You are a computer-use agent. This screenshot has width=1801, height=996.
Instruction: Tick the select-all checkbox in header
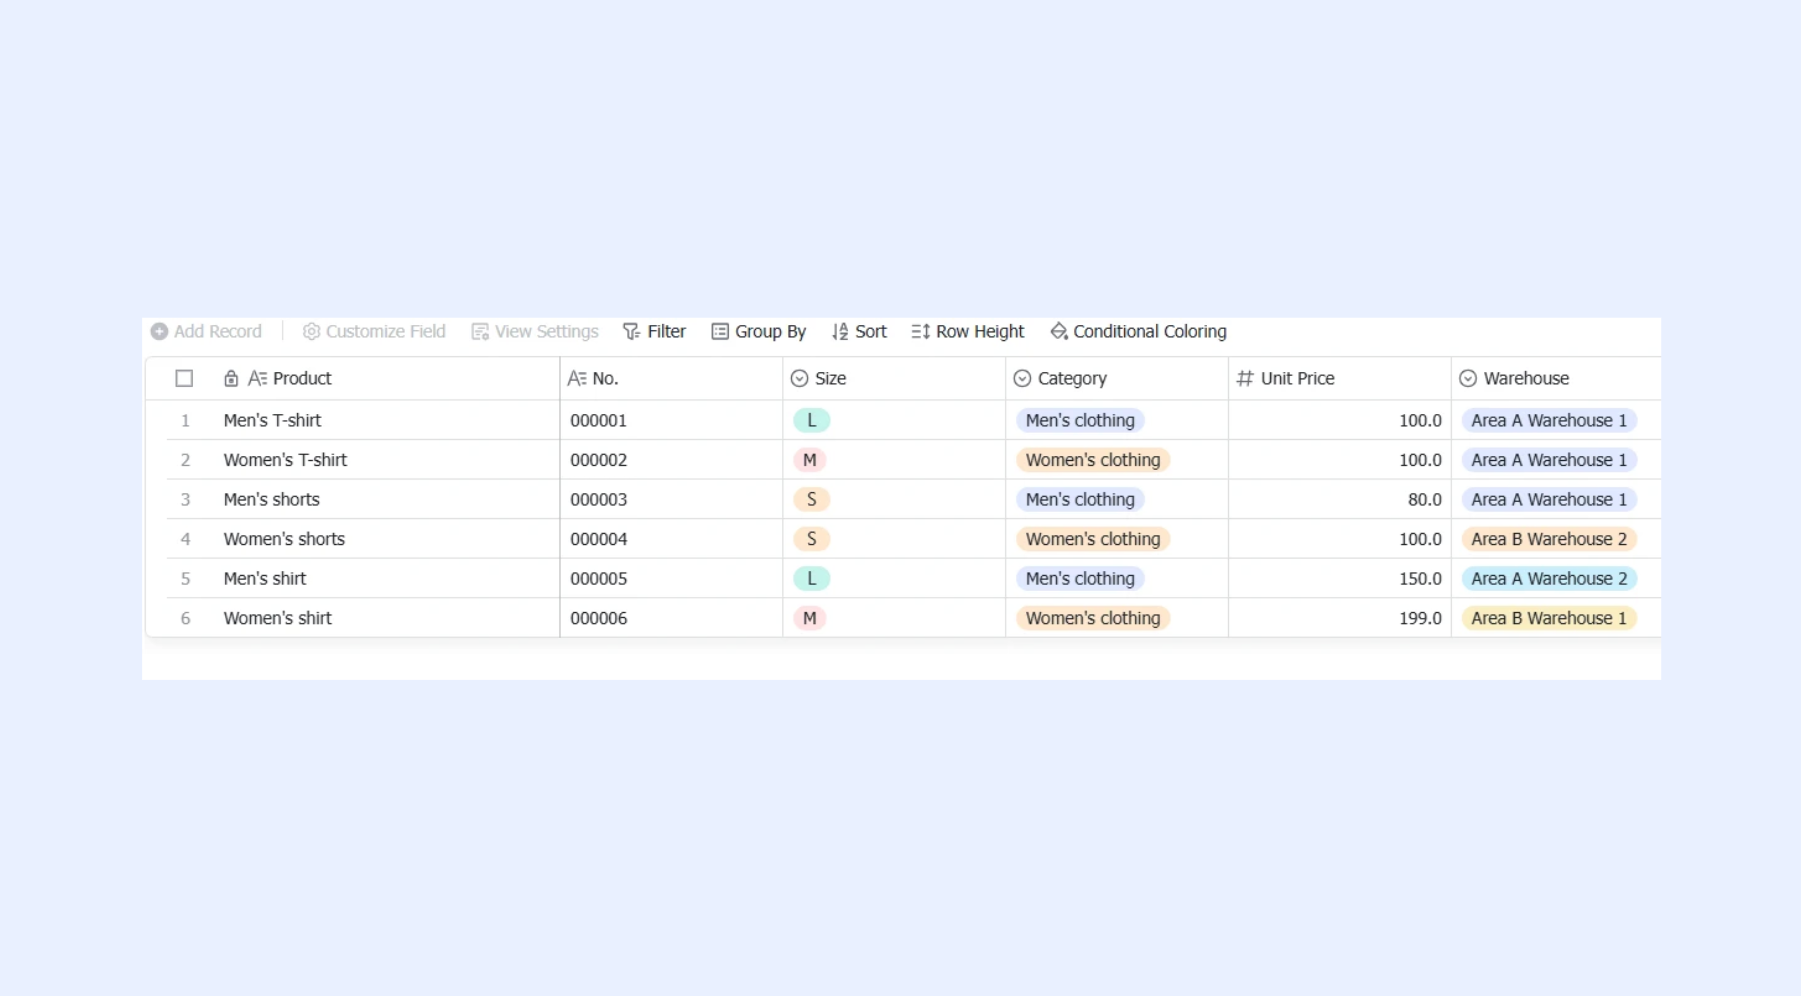coord(184,378)
